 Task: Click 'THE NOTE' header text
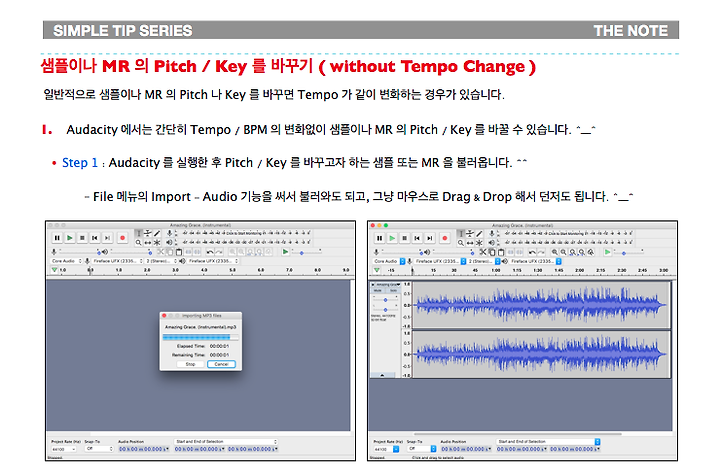[x=631, y=31]
